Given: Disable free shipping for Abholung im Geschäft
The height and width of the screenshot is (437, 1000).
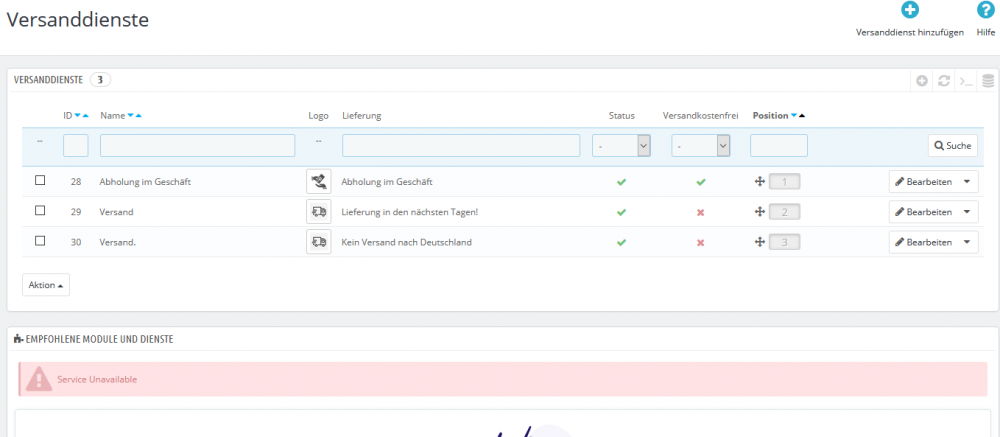Looking at the screenshot, I should click(700, 182).
